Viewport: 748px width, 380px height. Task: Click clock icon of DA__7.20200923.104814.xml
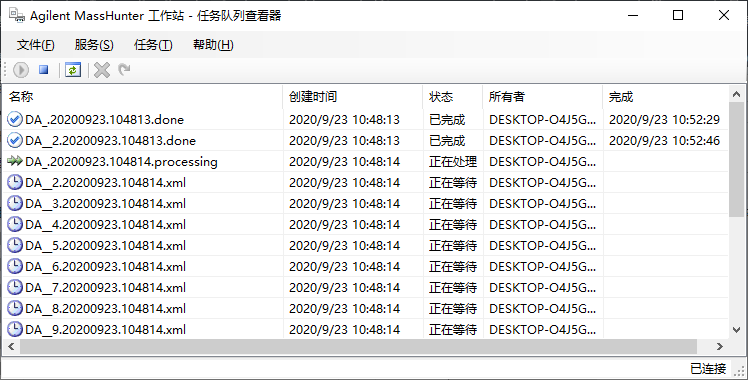tap(15, 287)
